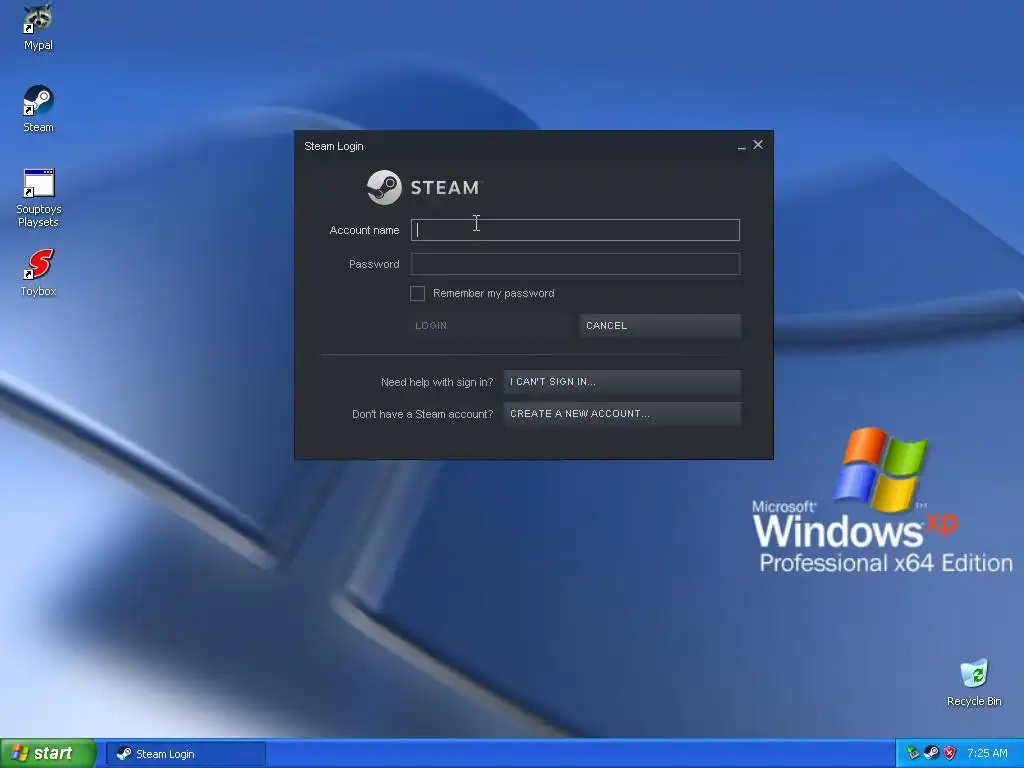Screen dimensions: 1024x768
Task: Select the Steam Login taskbar button
Action: (185, 754)
